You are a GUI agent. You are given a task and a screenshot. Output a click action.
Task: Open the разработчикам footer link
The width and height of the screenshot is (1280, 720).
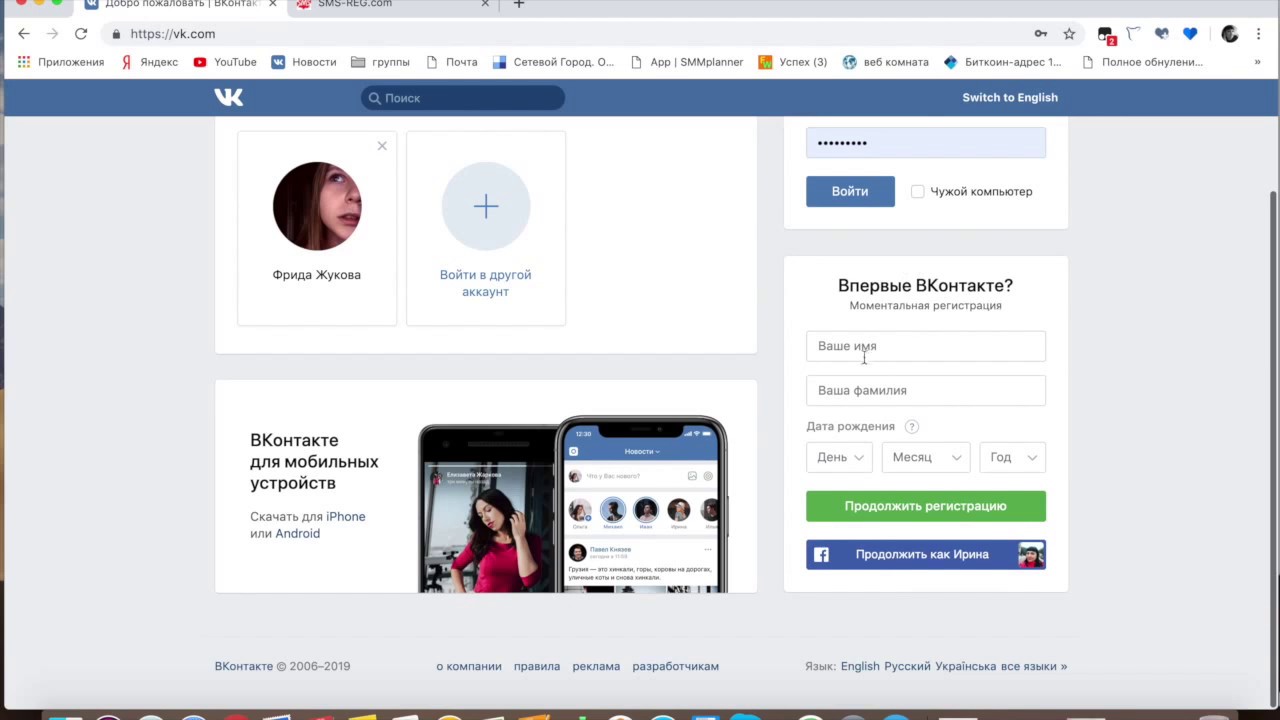pos(675,666)
